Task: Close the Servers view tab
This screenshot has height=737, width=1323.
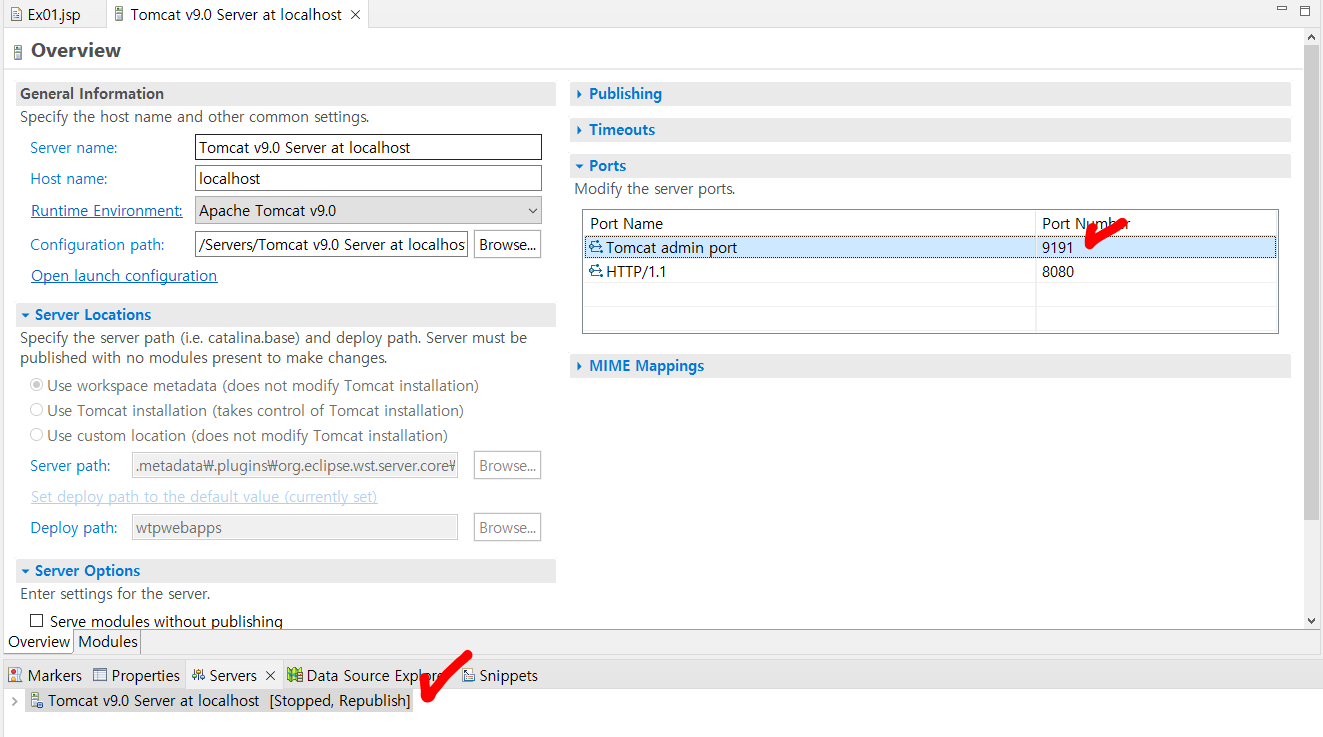Action: pyautogui.click(x=270, y=676)
